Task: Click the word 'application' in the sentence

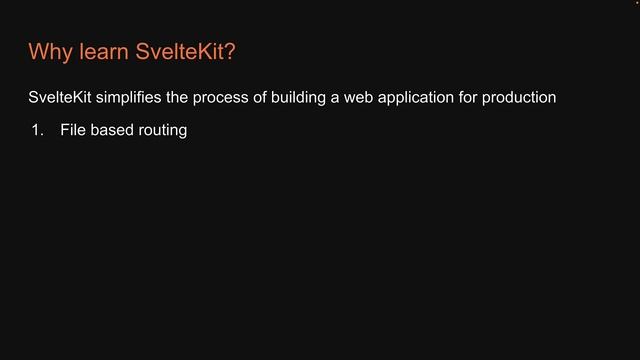Action: [x=416, y=98]
